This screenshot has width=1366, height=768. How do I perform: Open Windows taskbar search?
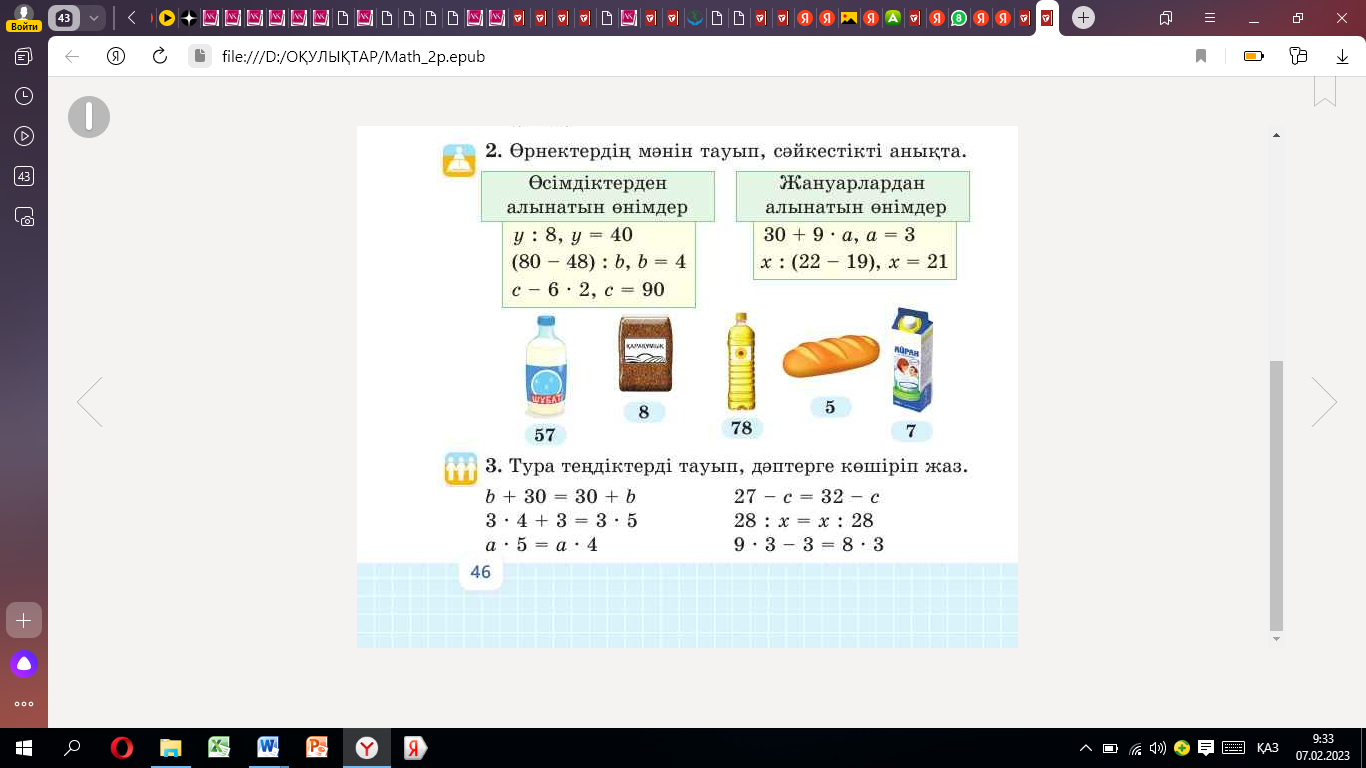(72, 748)
